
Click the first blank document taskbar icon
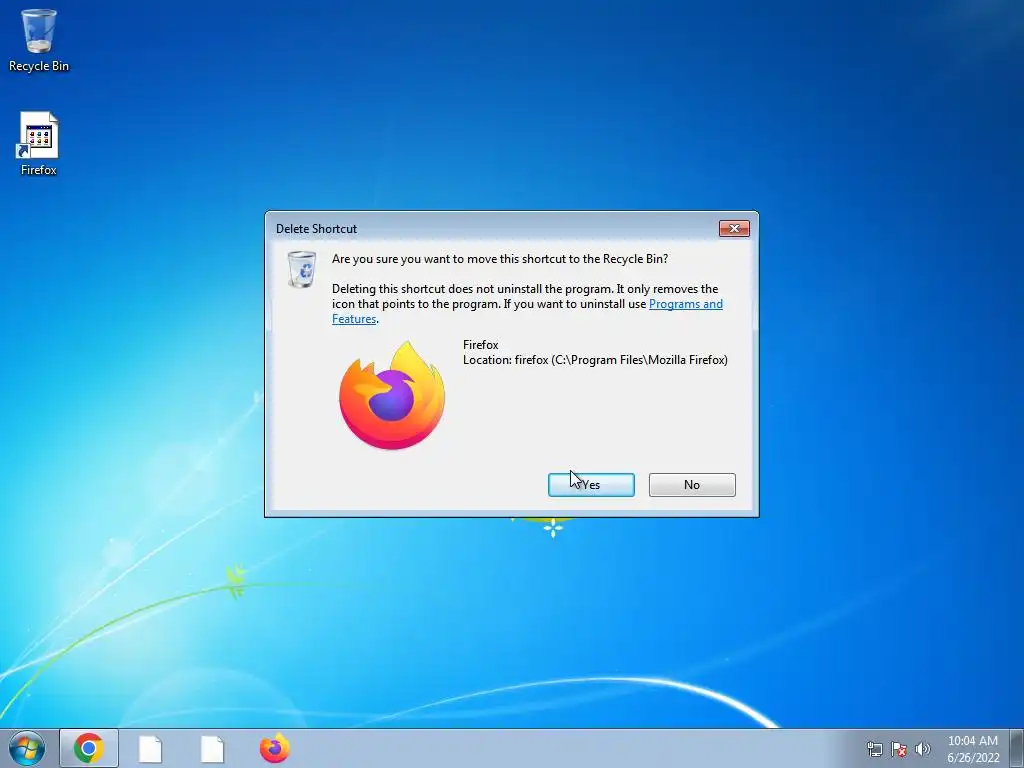tap(150, 749)
